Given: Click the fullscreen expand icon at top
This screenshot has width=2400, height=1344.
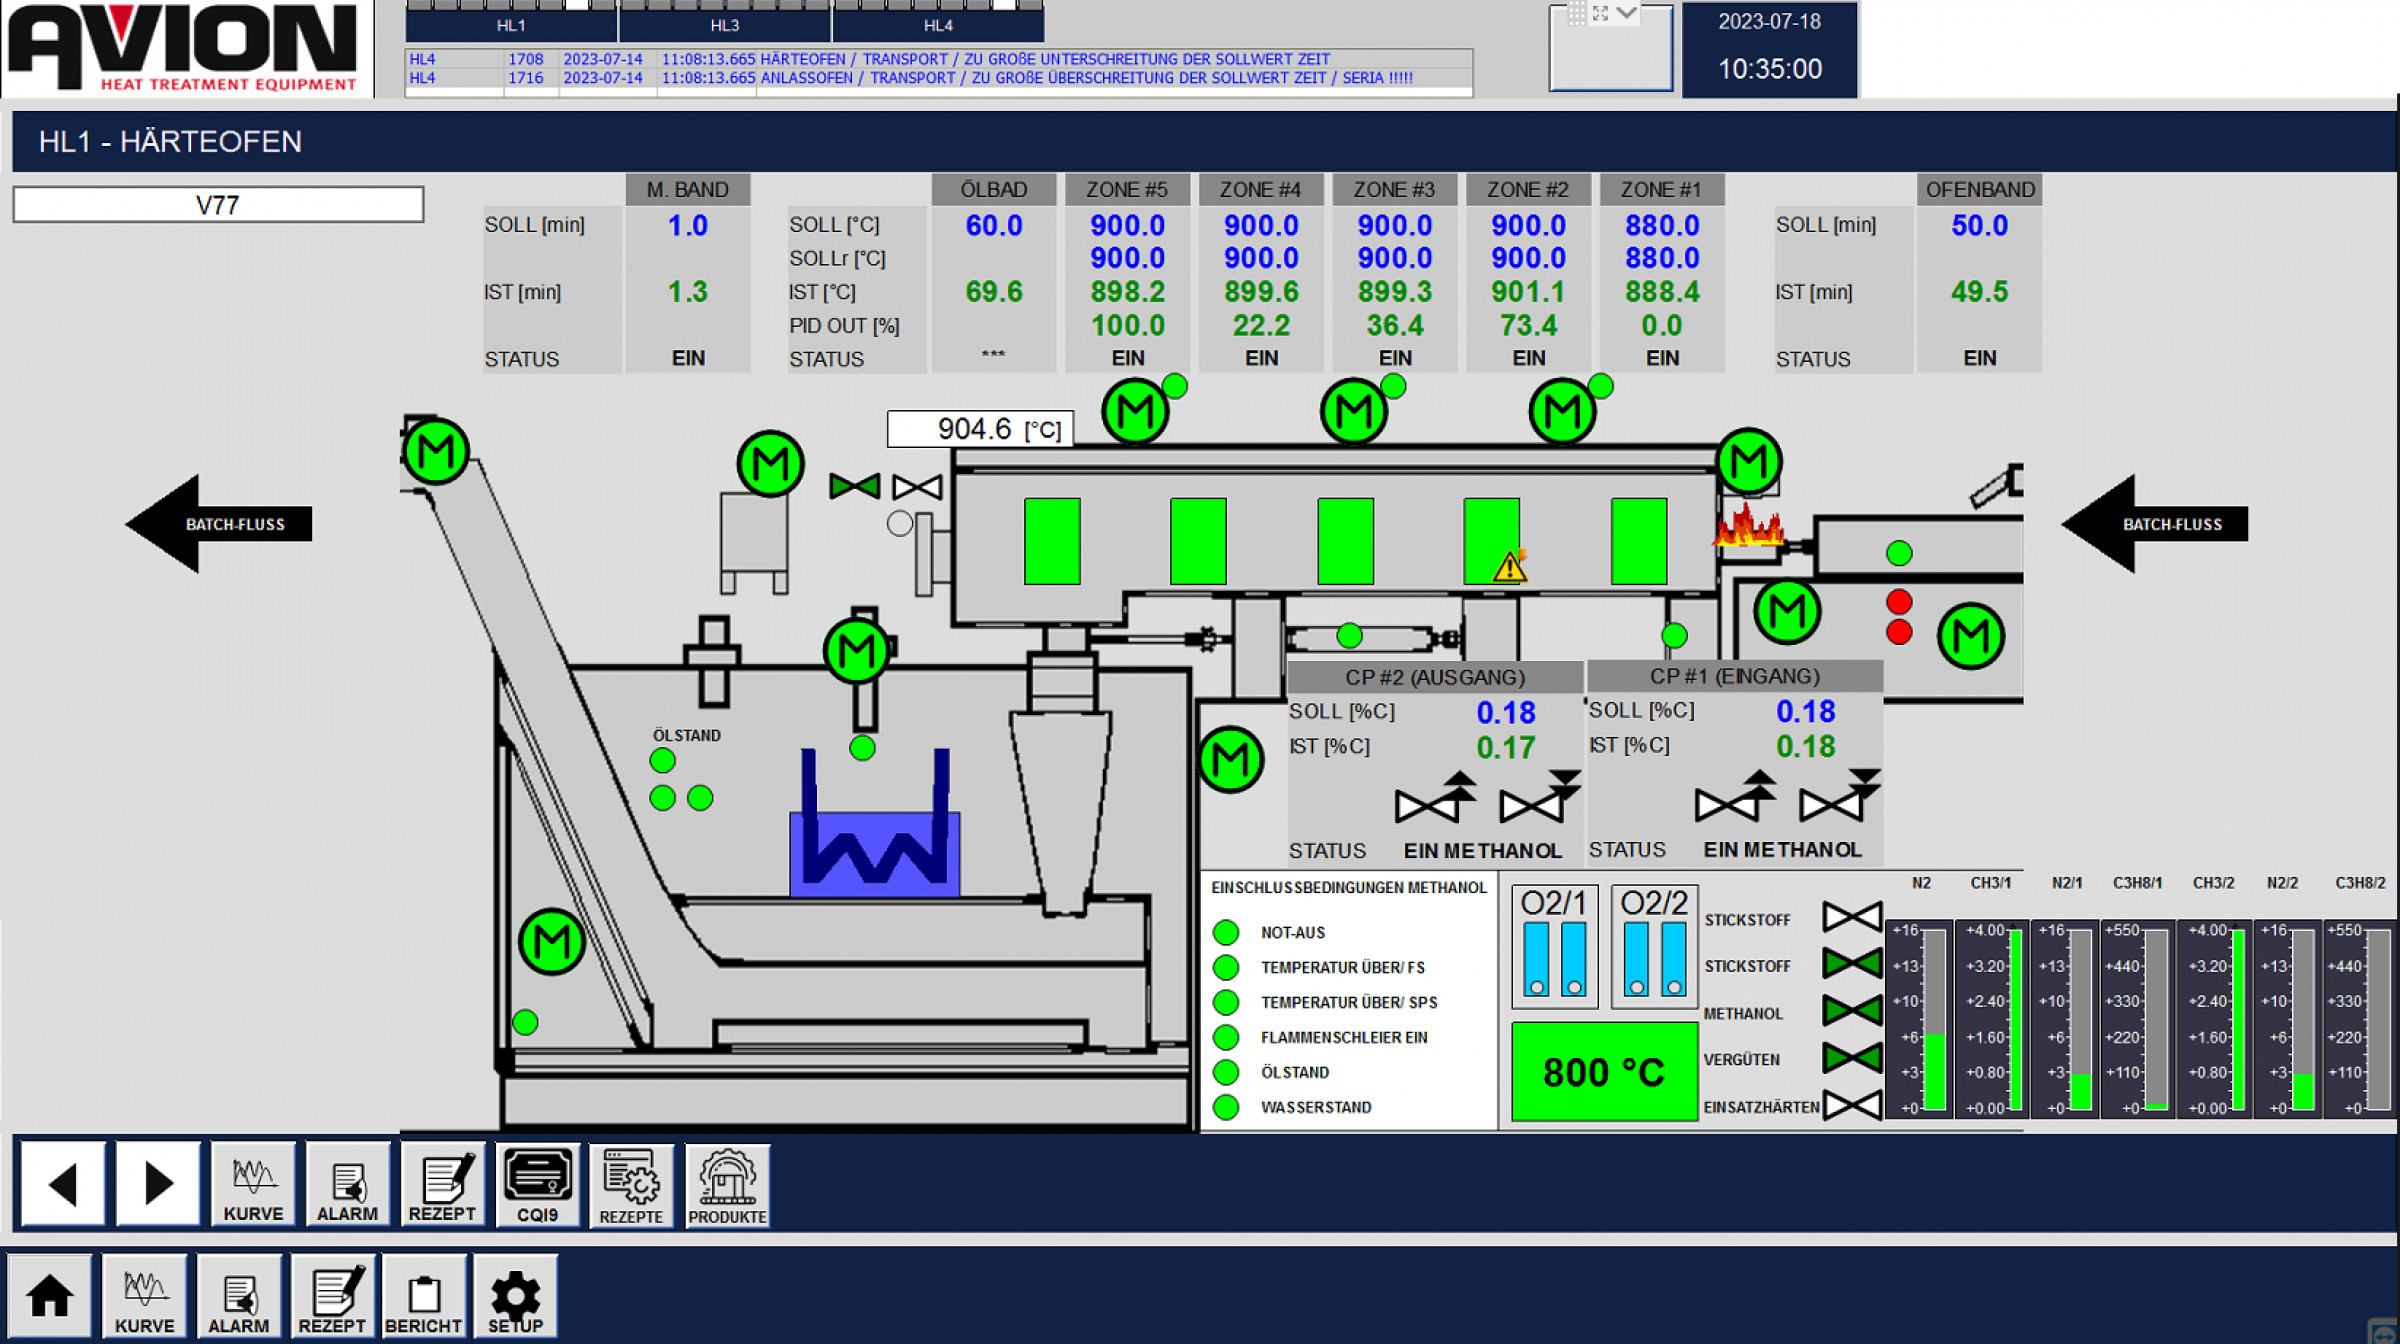Looking at the screenshot, I should click(1600, 13).
